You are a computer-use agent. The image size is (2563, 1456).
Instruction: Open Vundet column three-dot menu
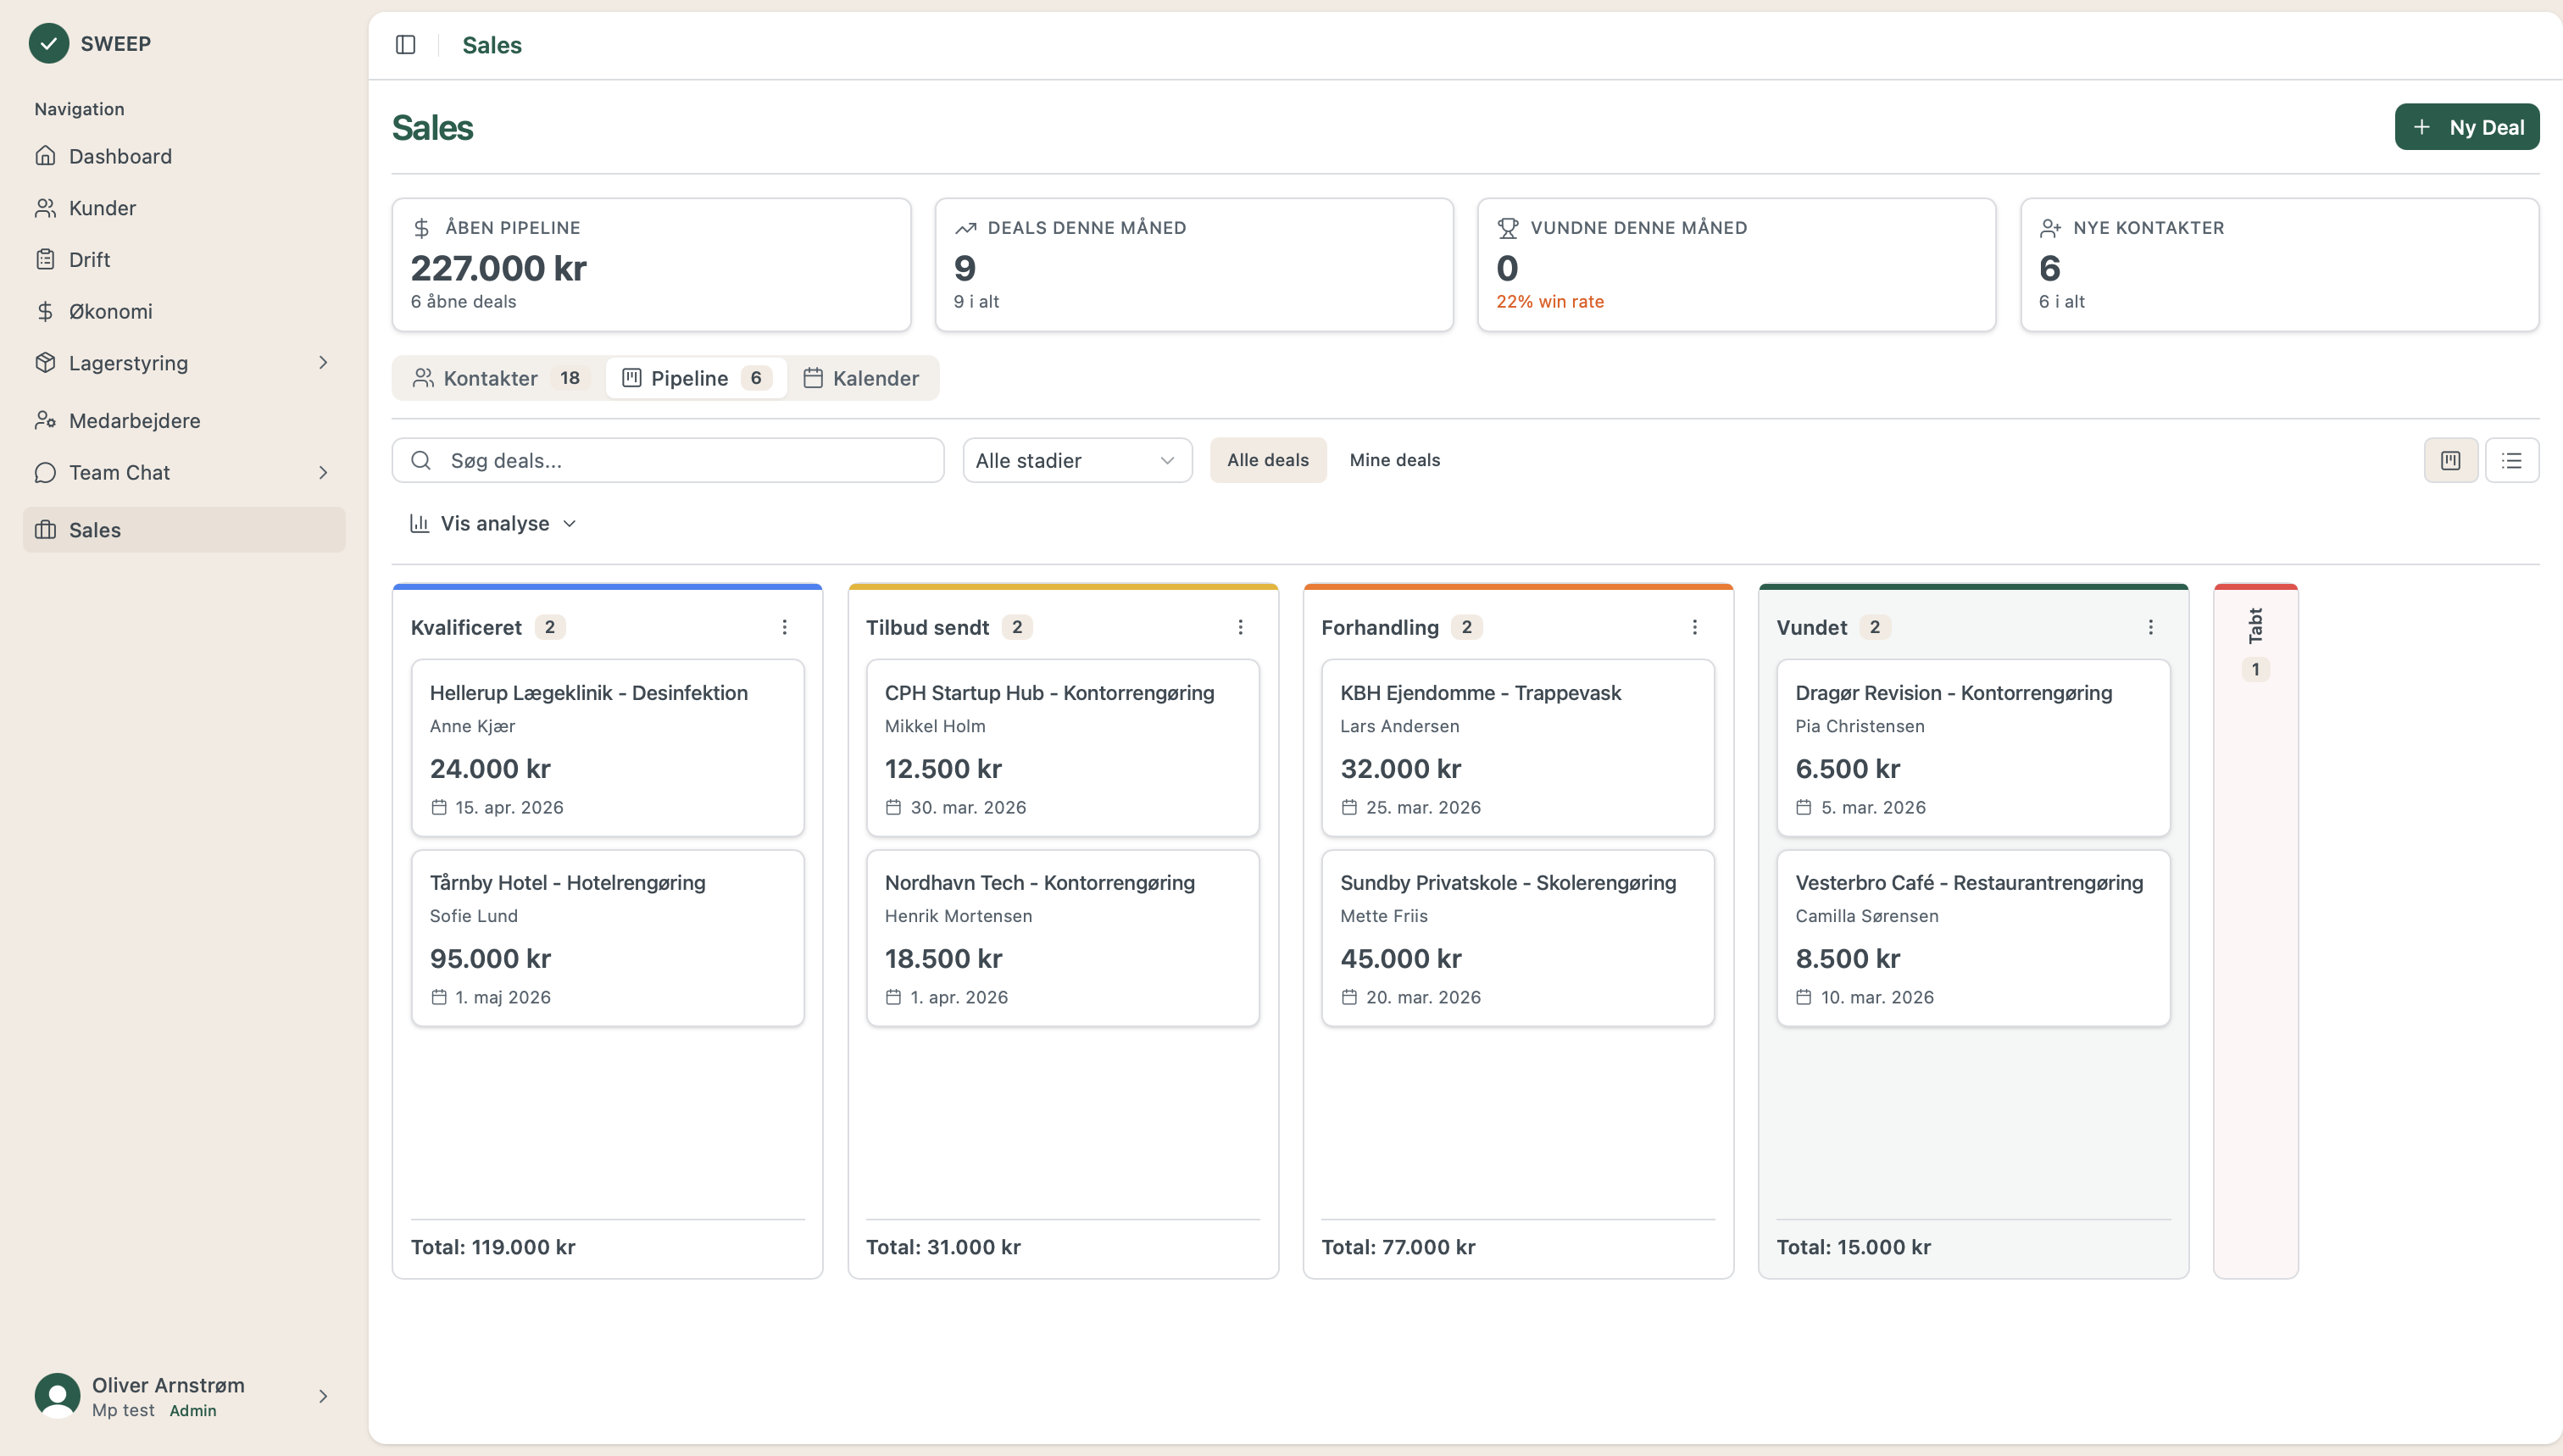[2150, 627]
